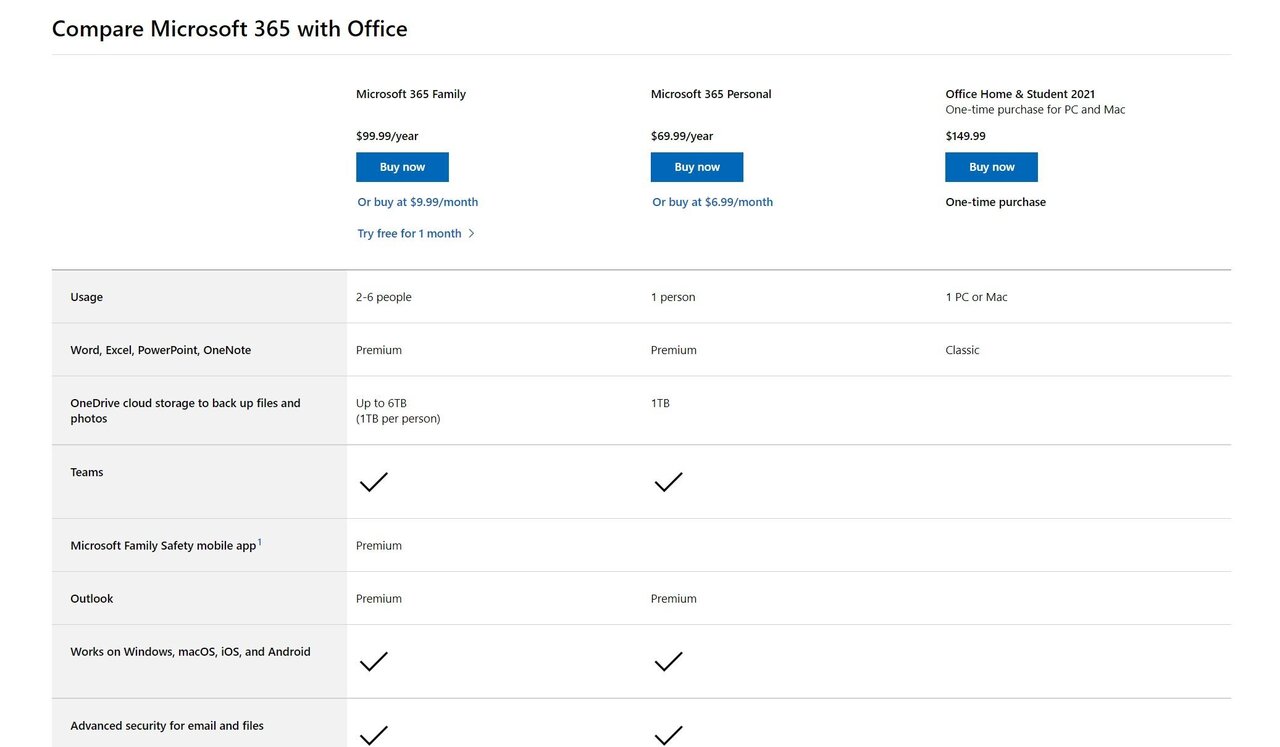The height and width of the screenshot is (747, 1280).
Task: Click the Personal checkmark for Works on Windows row
Action: pyautogui.click(x=668, y=661)
